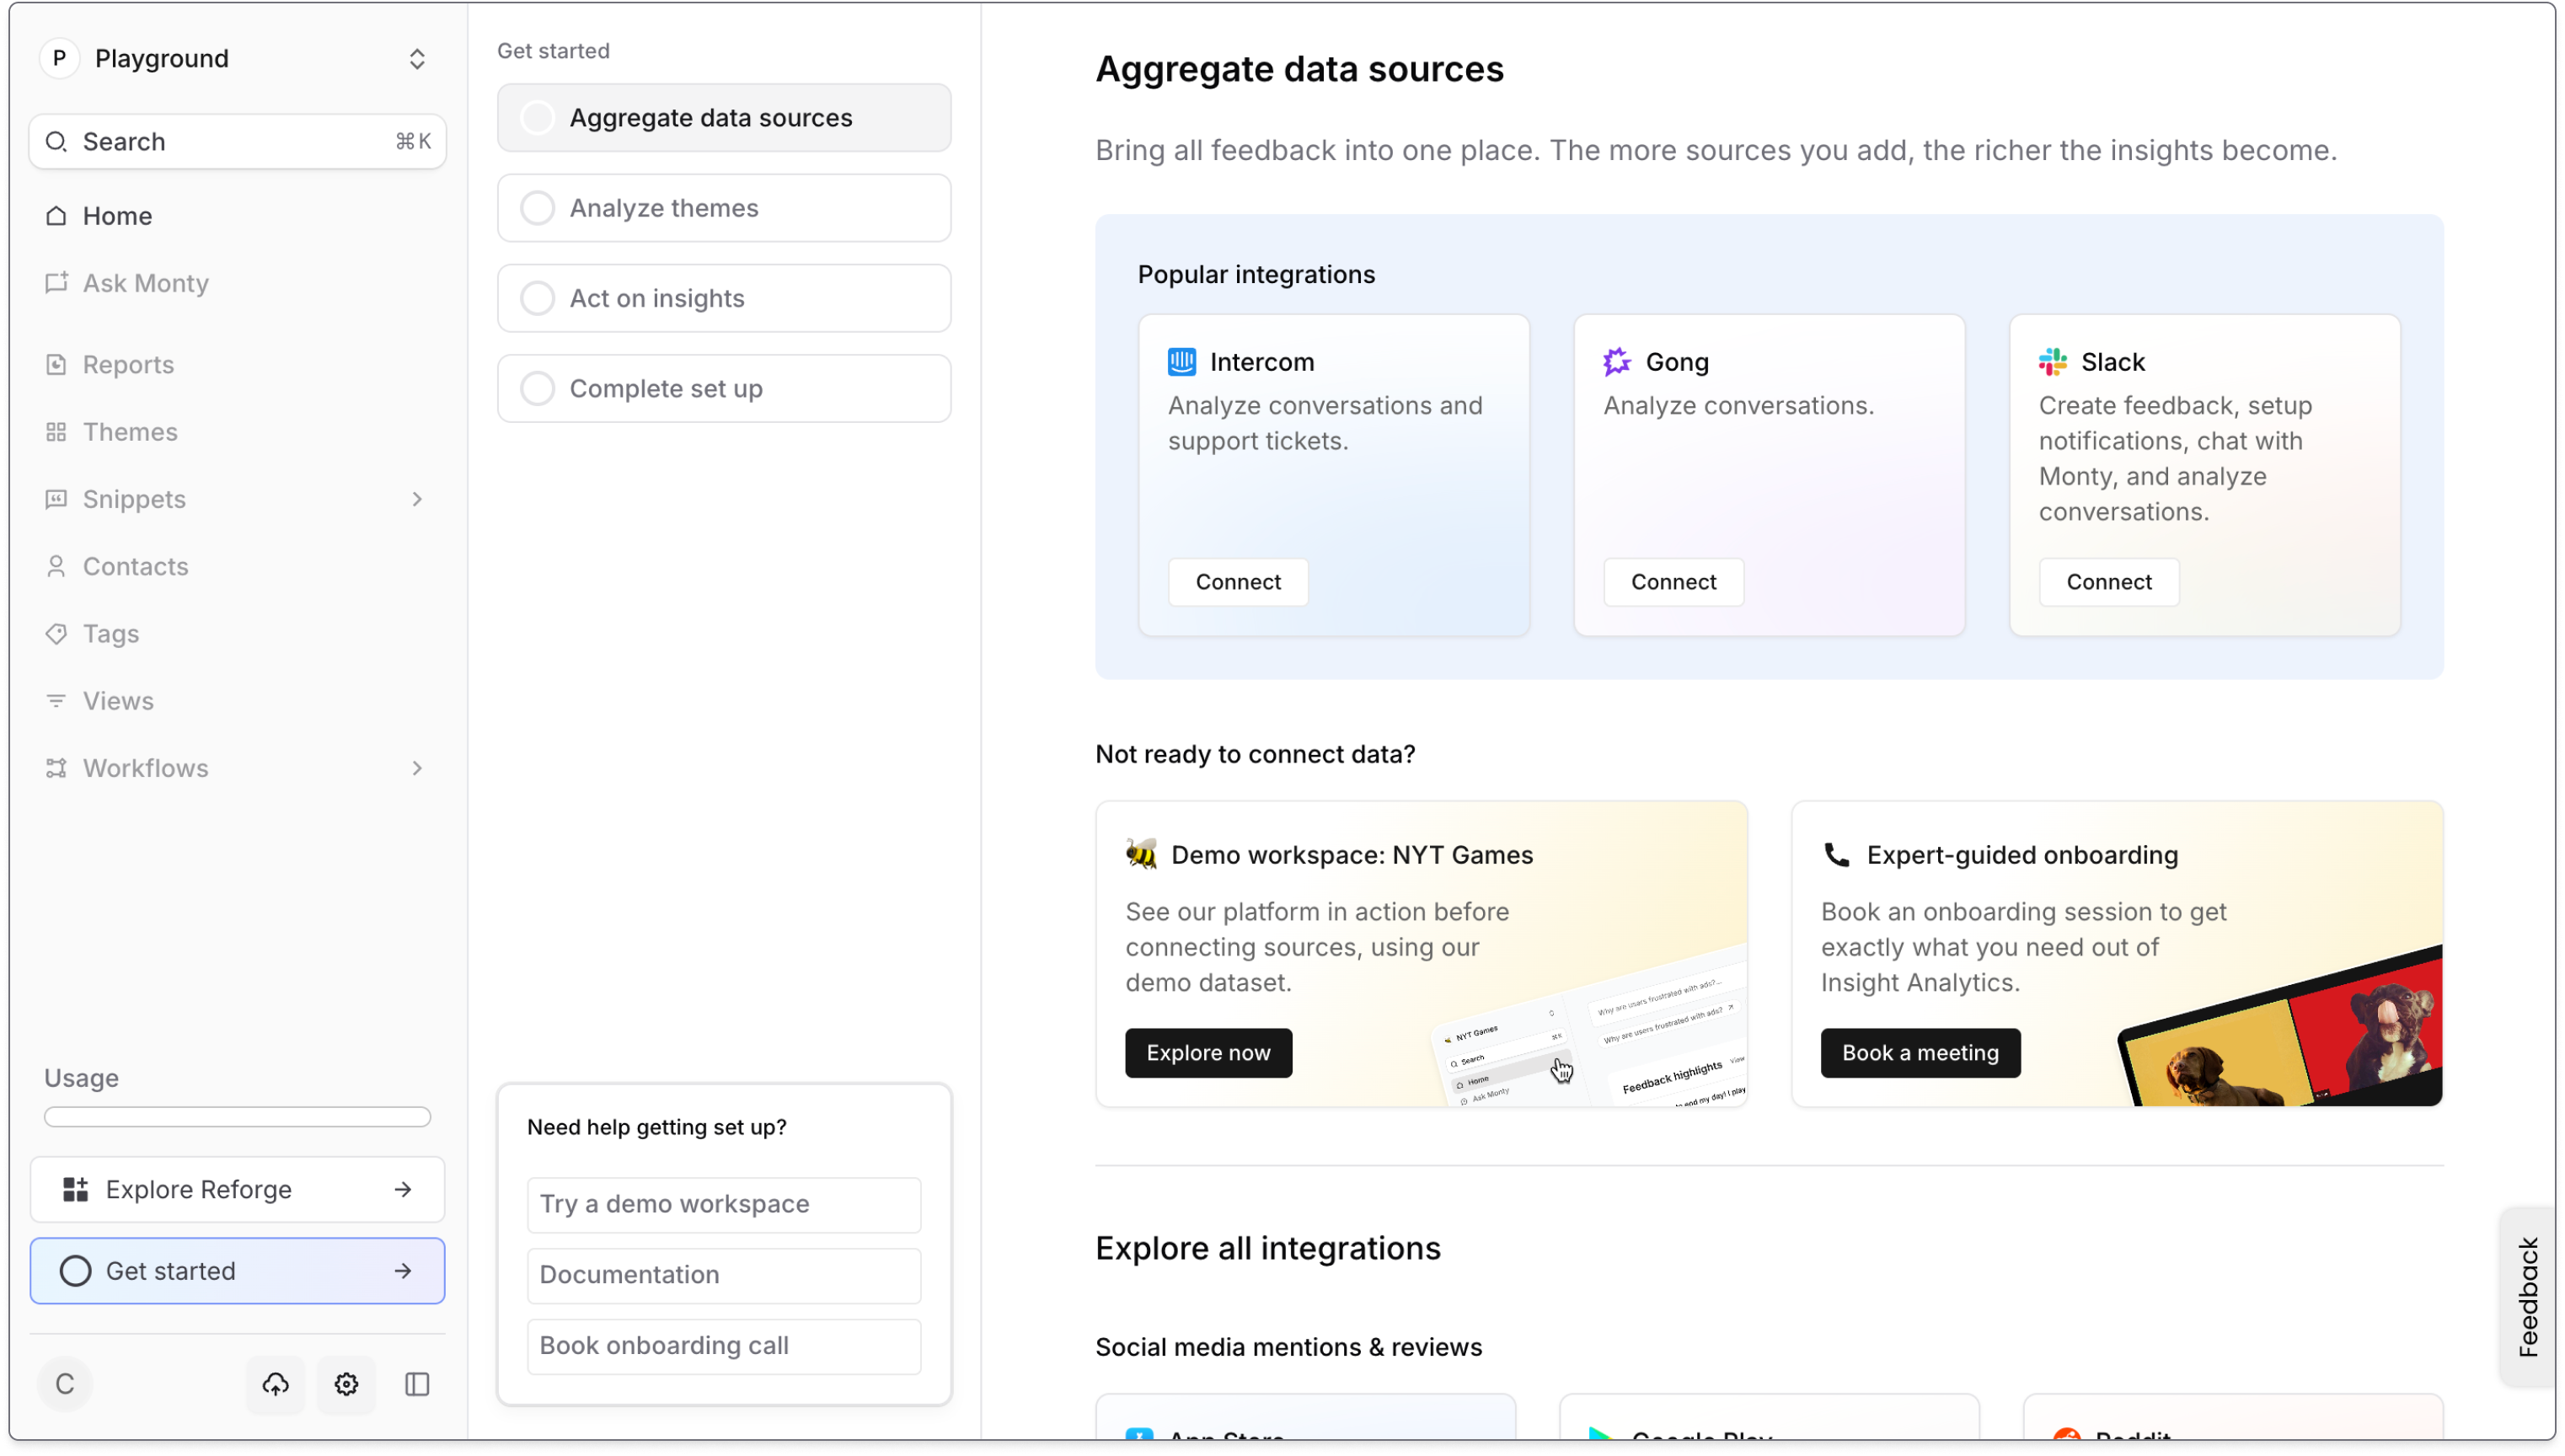Select the Complete set up step
2565x1456 pixels.
click(724, 389)
